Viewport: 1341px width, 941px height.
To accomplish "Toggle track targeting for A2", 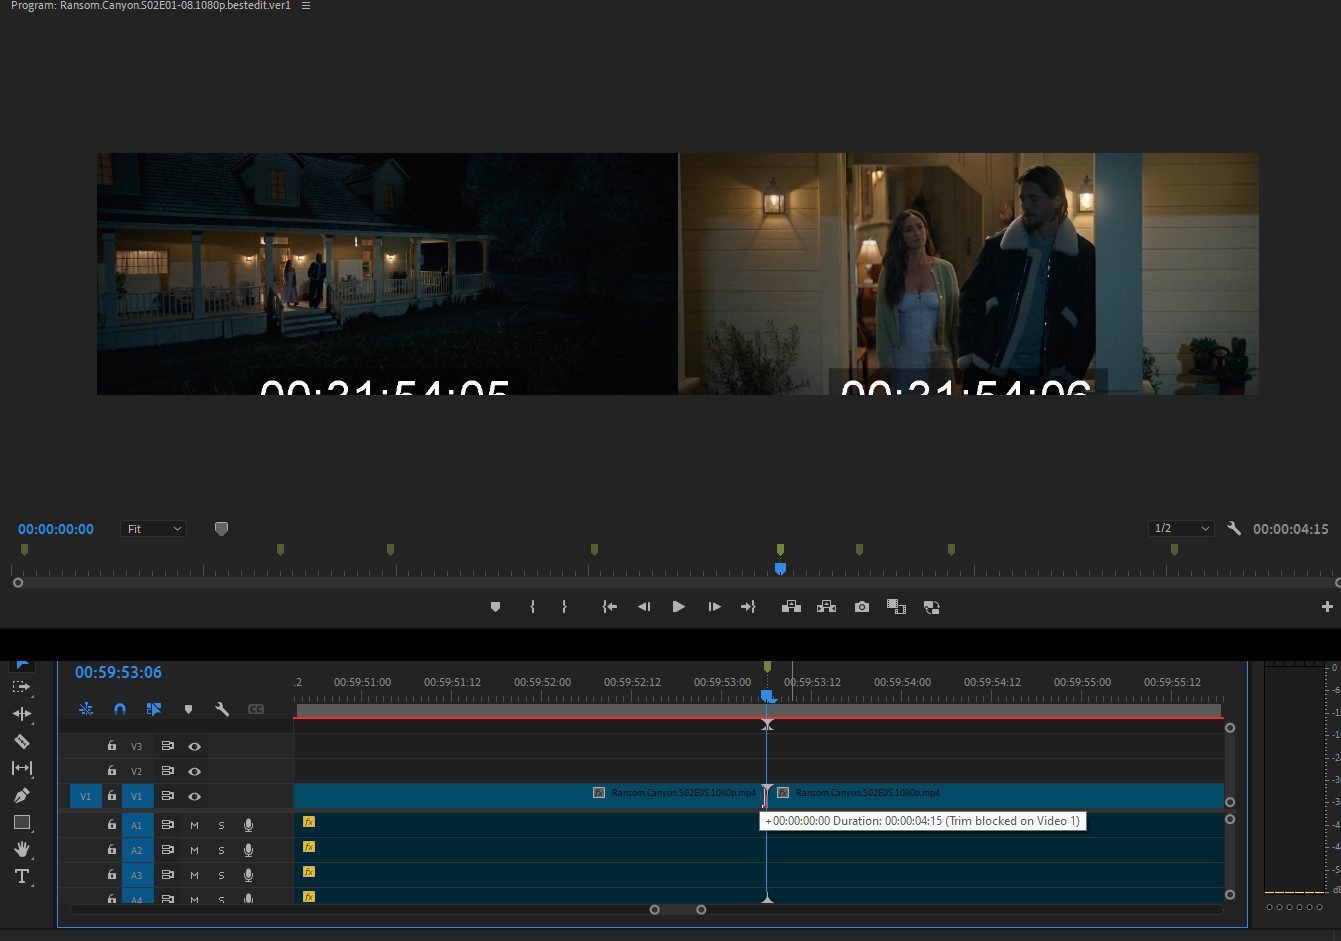I will tap(137, 850).
